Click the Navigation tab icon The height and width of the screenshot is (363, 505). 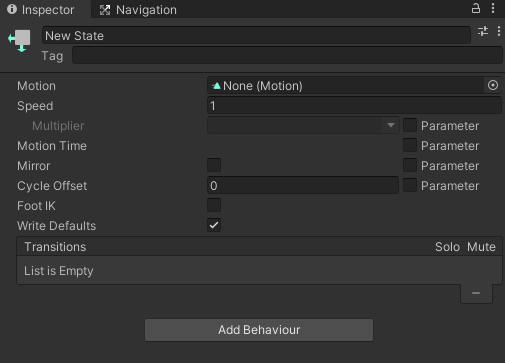tap(105, 10)
